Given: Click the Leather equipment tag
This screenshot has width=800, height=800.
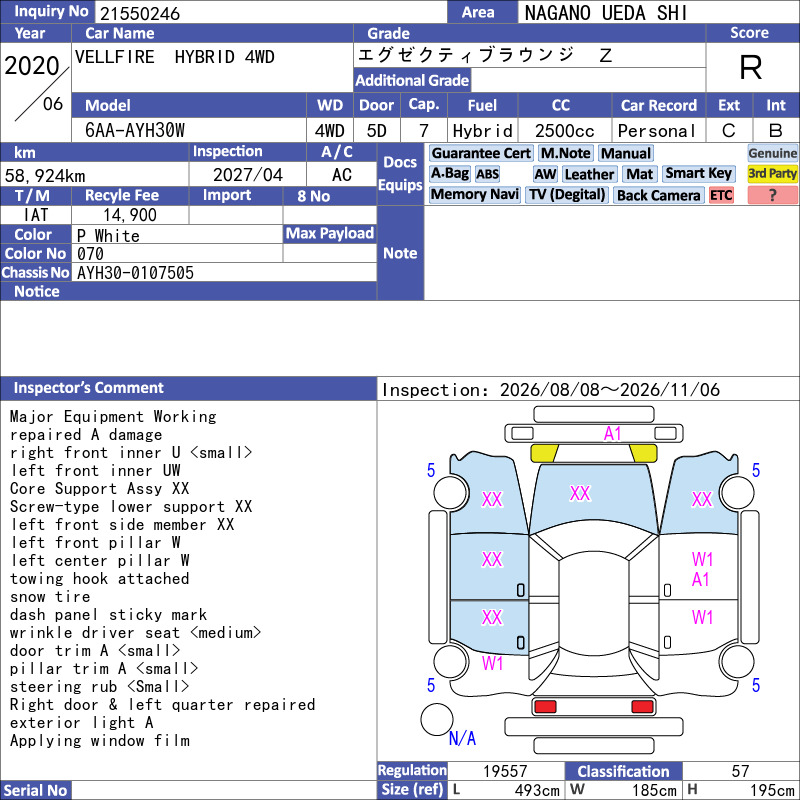Looking at the screenshot, I should 589,174.
